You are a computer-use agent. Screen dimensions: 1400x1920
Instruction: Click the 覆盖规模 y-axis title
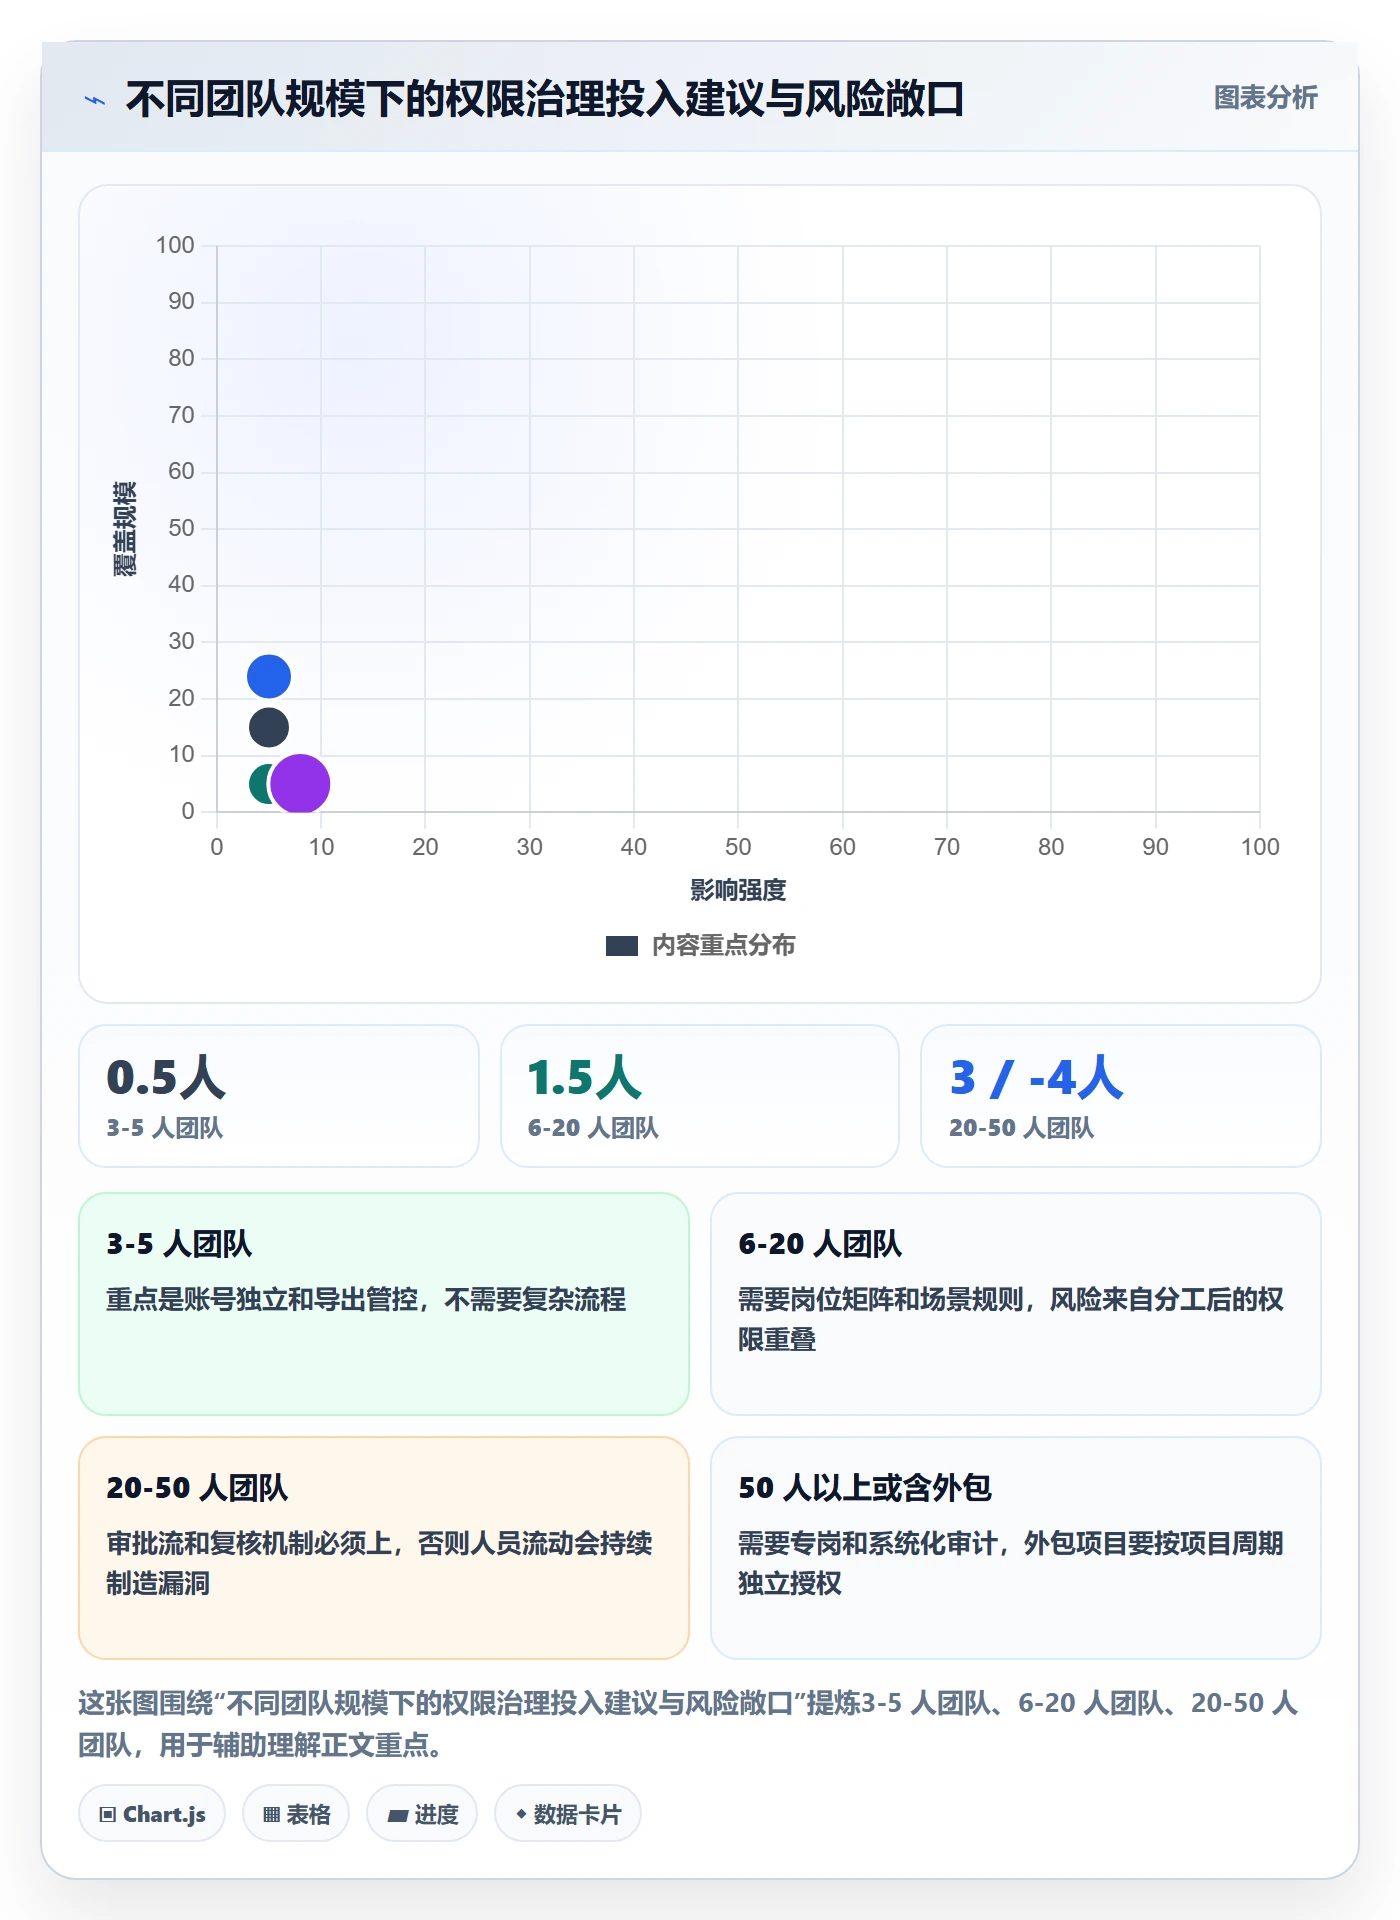tap(125, 529)
